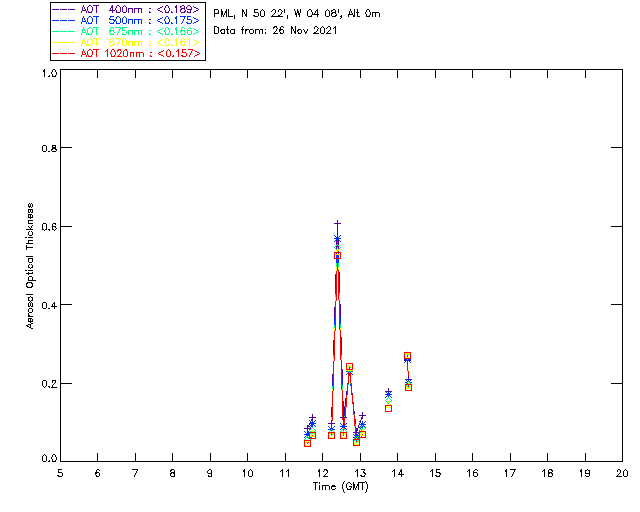
Task: Click the red square marker at the 0.52 peak
Action: (338, 256)
